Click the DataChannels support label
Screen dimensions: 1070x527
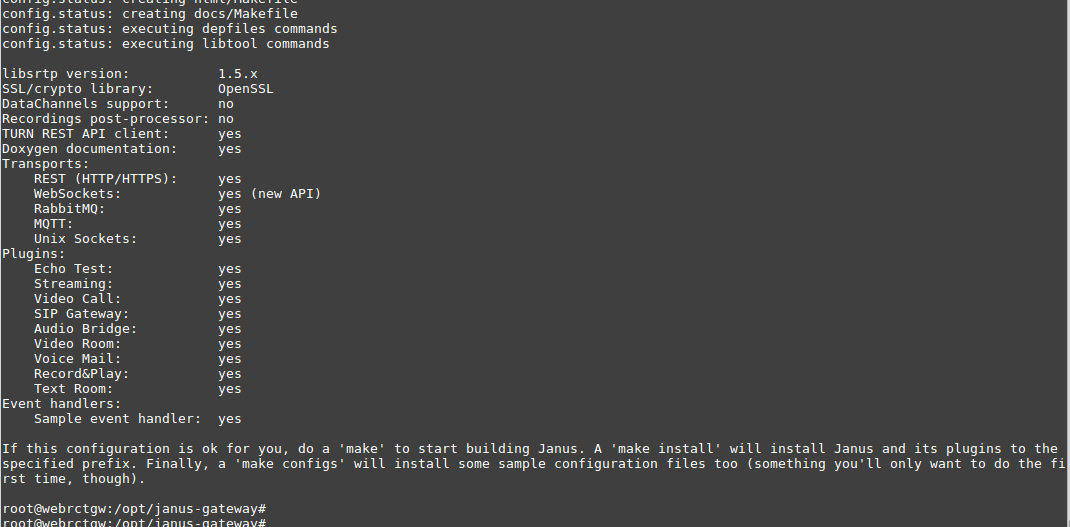click(85, 104)
